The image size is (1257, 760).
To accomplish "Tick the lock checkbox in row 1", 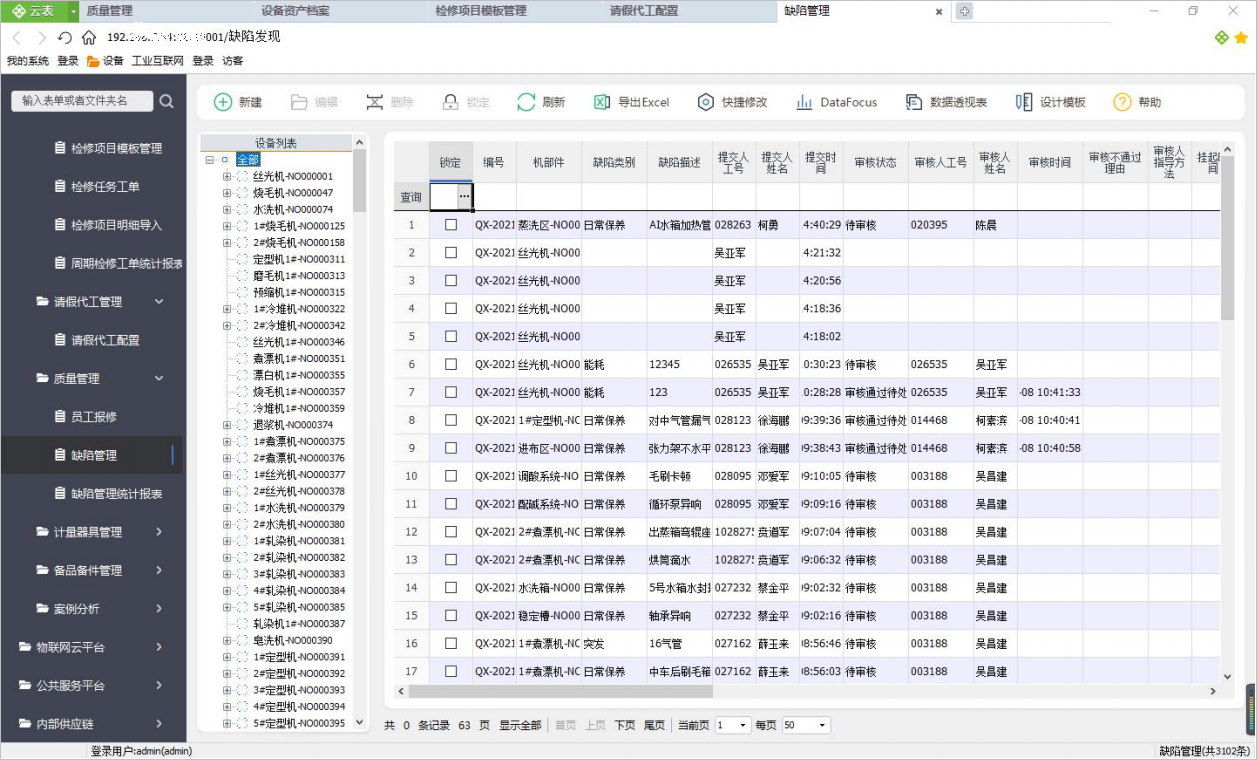I will point(451,225).
